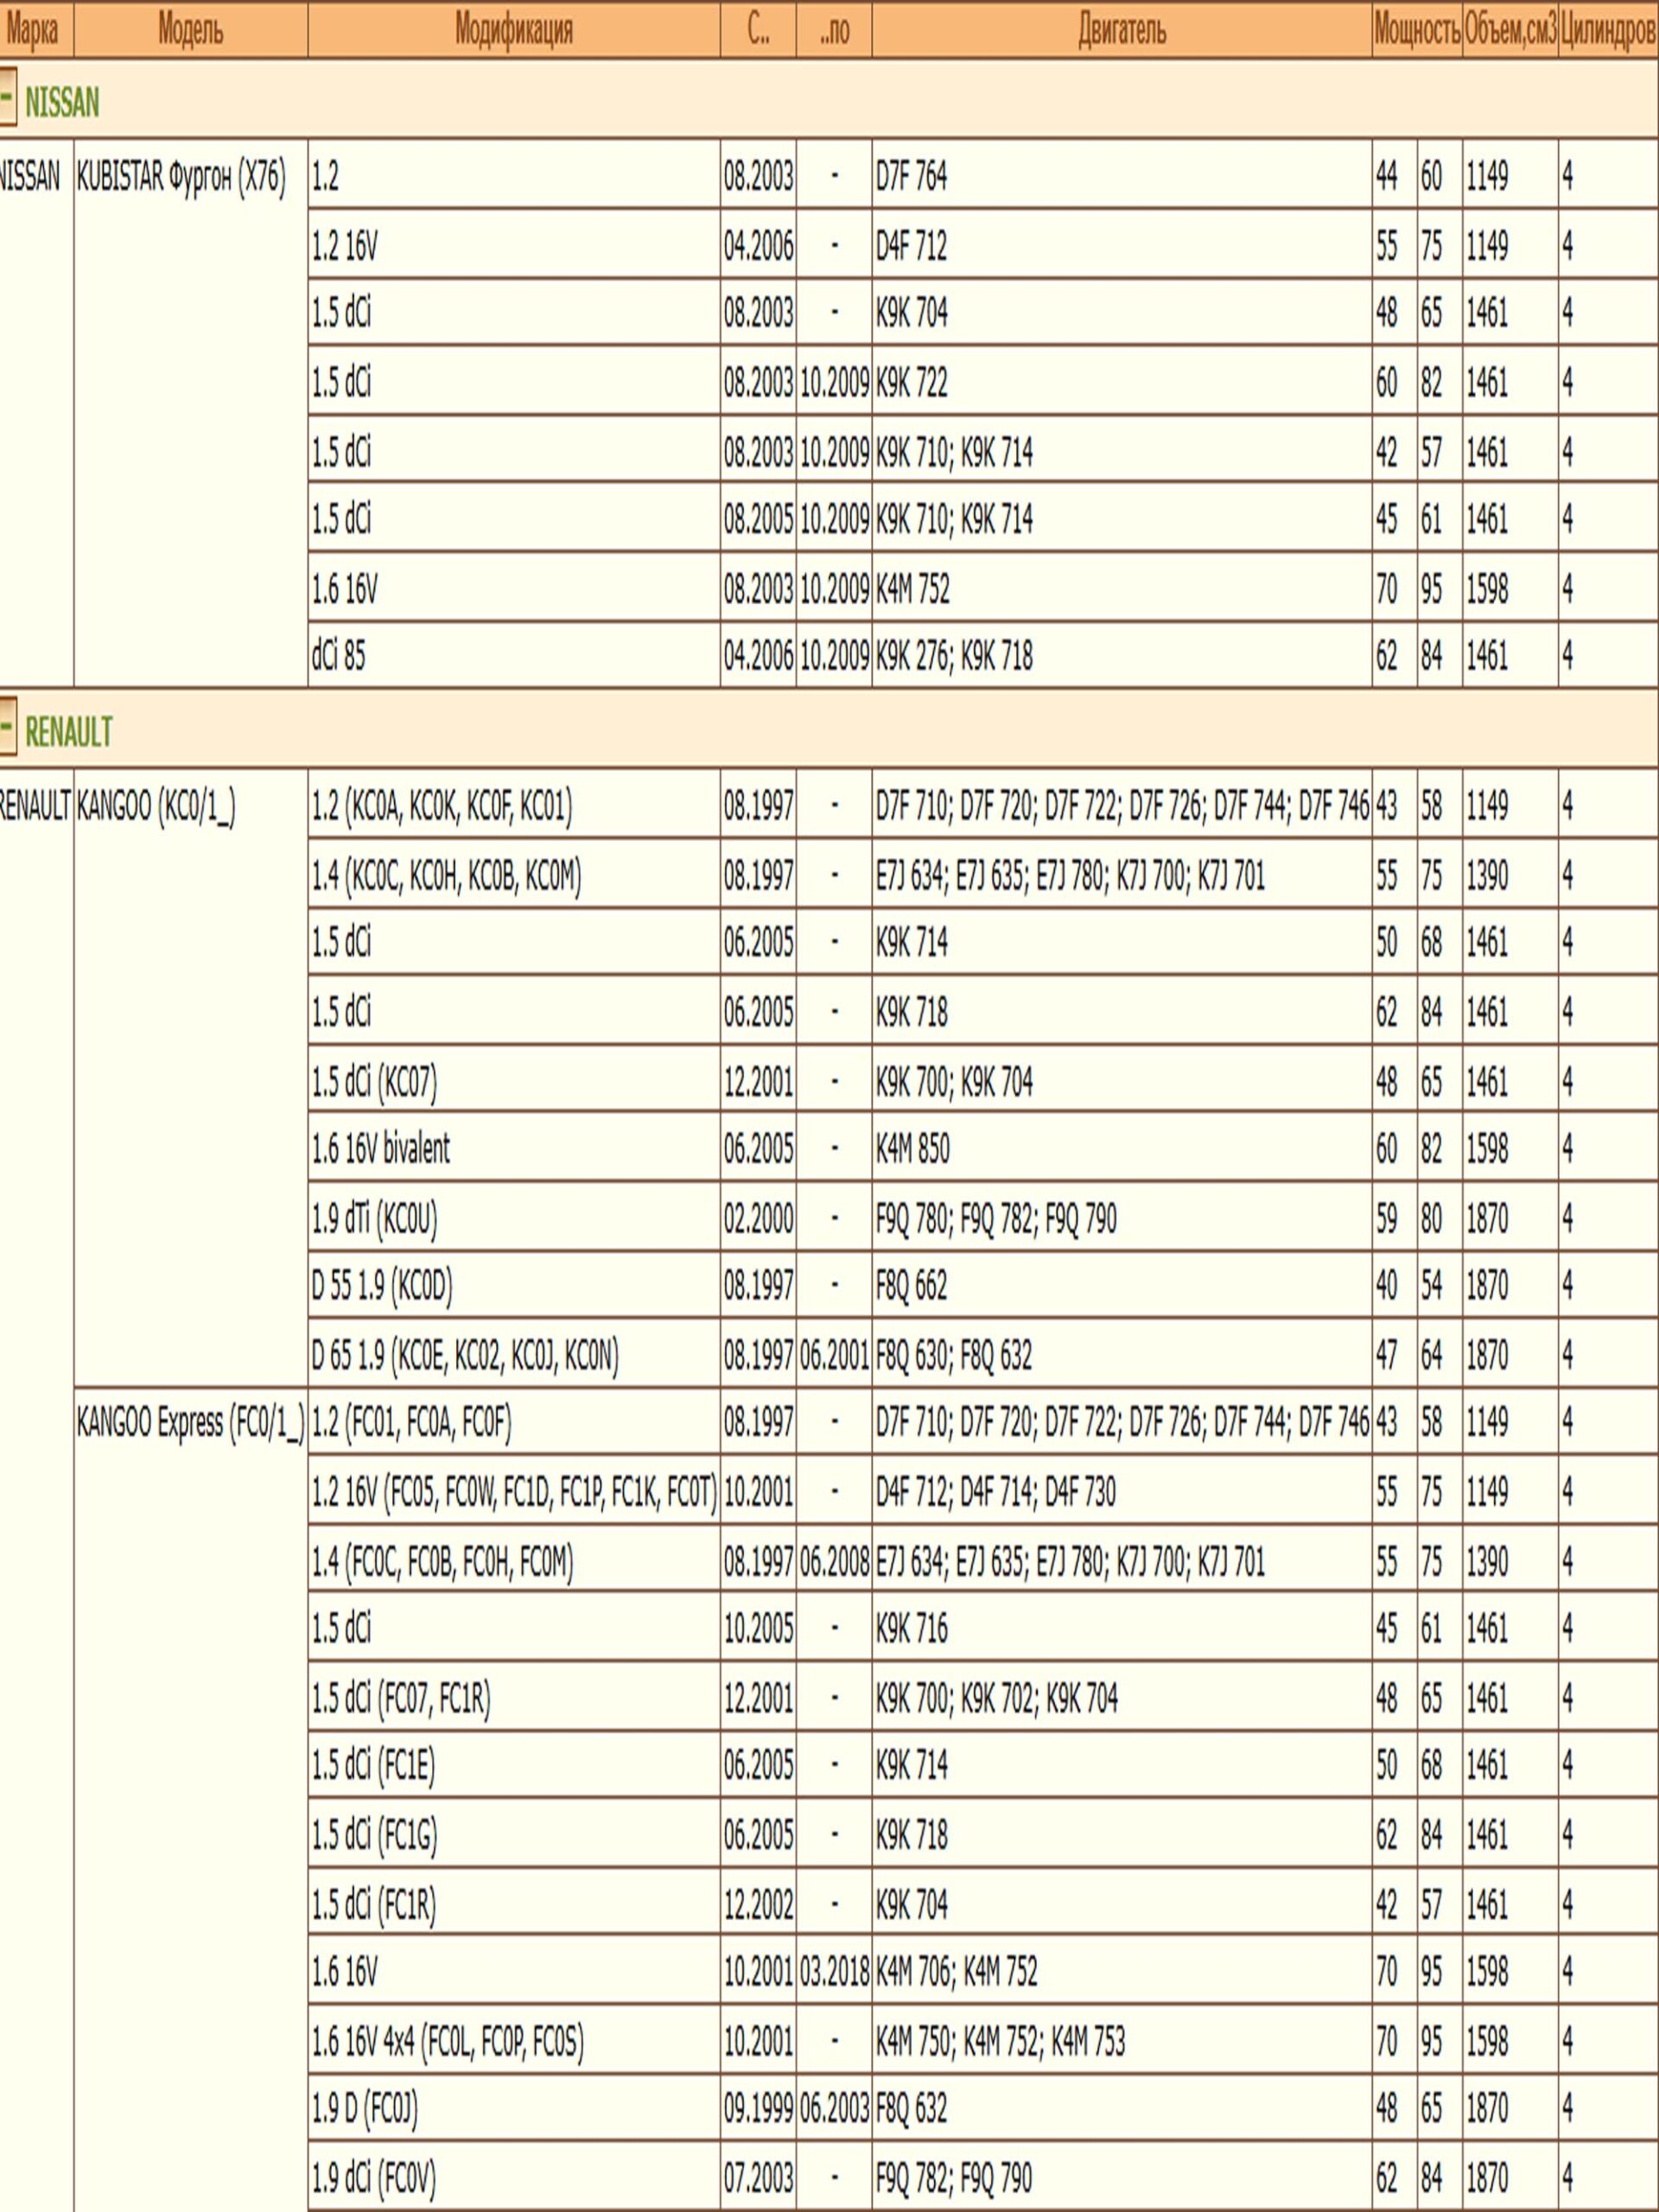This screenshot has height=2212, width=1659.
Task: Click engine cell F8Q 662
Action: (911, 1286)
